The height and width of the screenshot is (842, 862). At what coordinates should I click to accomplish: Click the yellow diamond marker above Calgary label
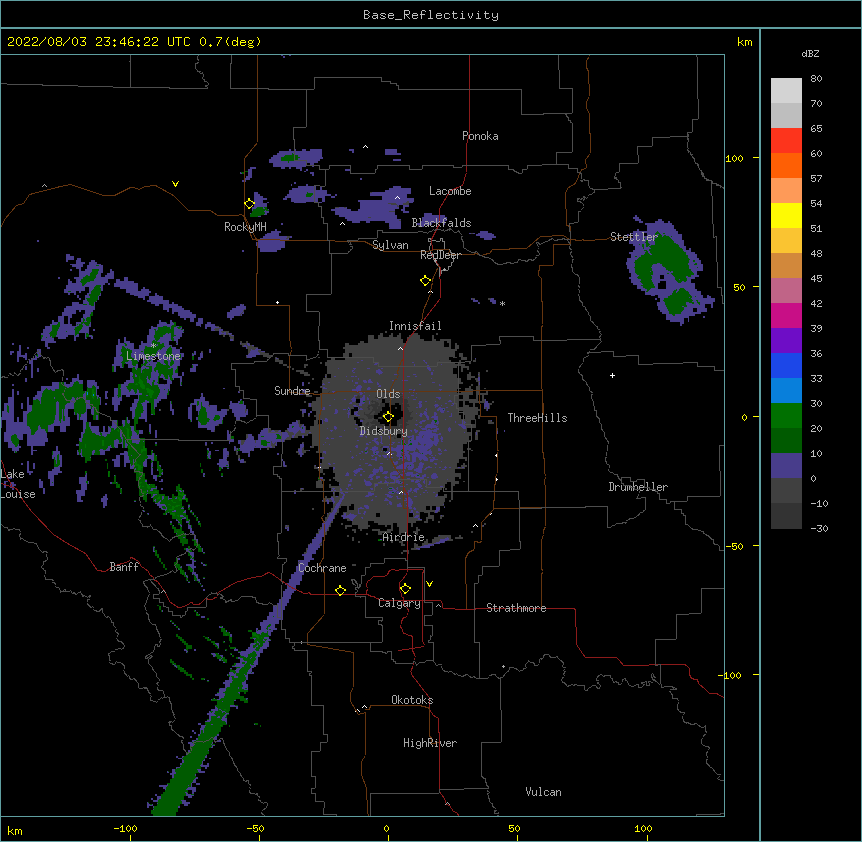click(x=406, y=589)
